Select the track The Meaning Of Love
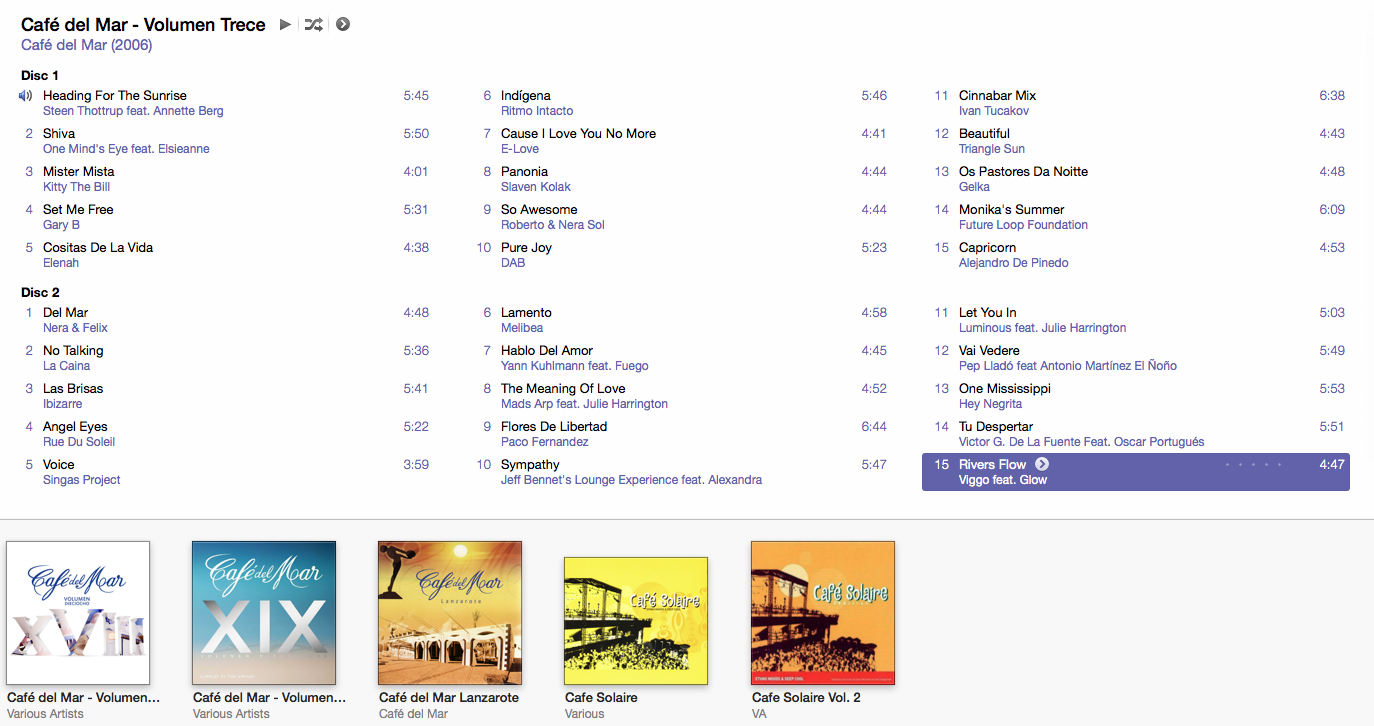Image resolution: width=1374 pixels, height=726 pixels. click(563, 388)
